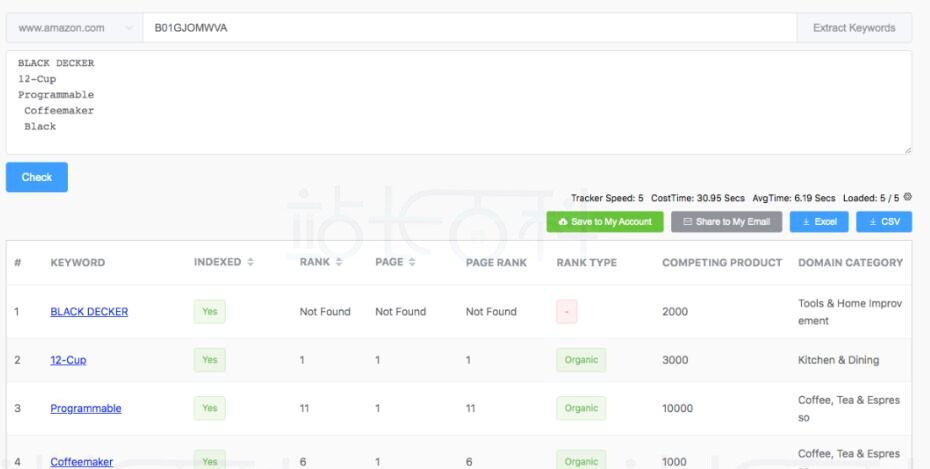The width and height of the screenshot is (930, 469).
Task: Sort by the RANK column arrows
Action: click(x=339, y=262)
